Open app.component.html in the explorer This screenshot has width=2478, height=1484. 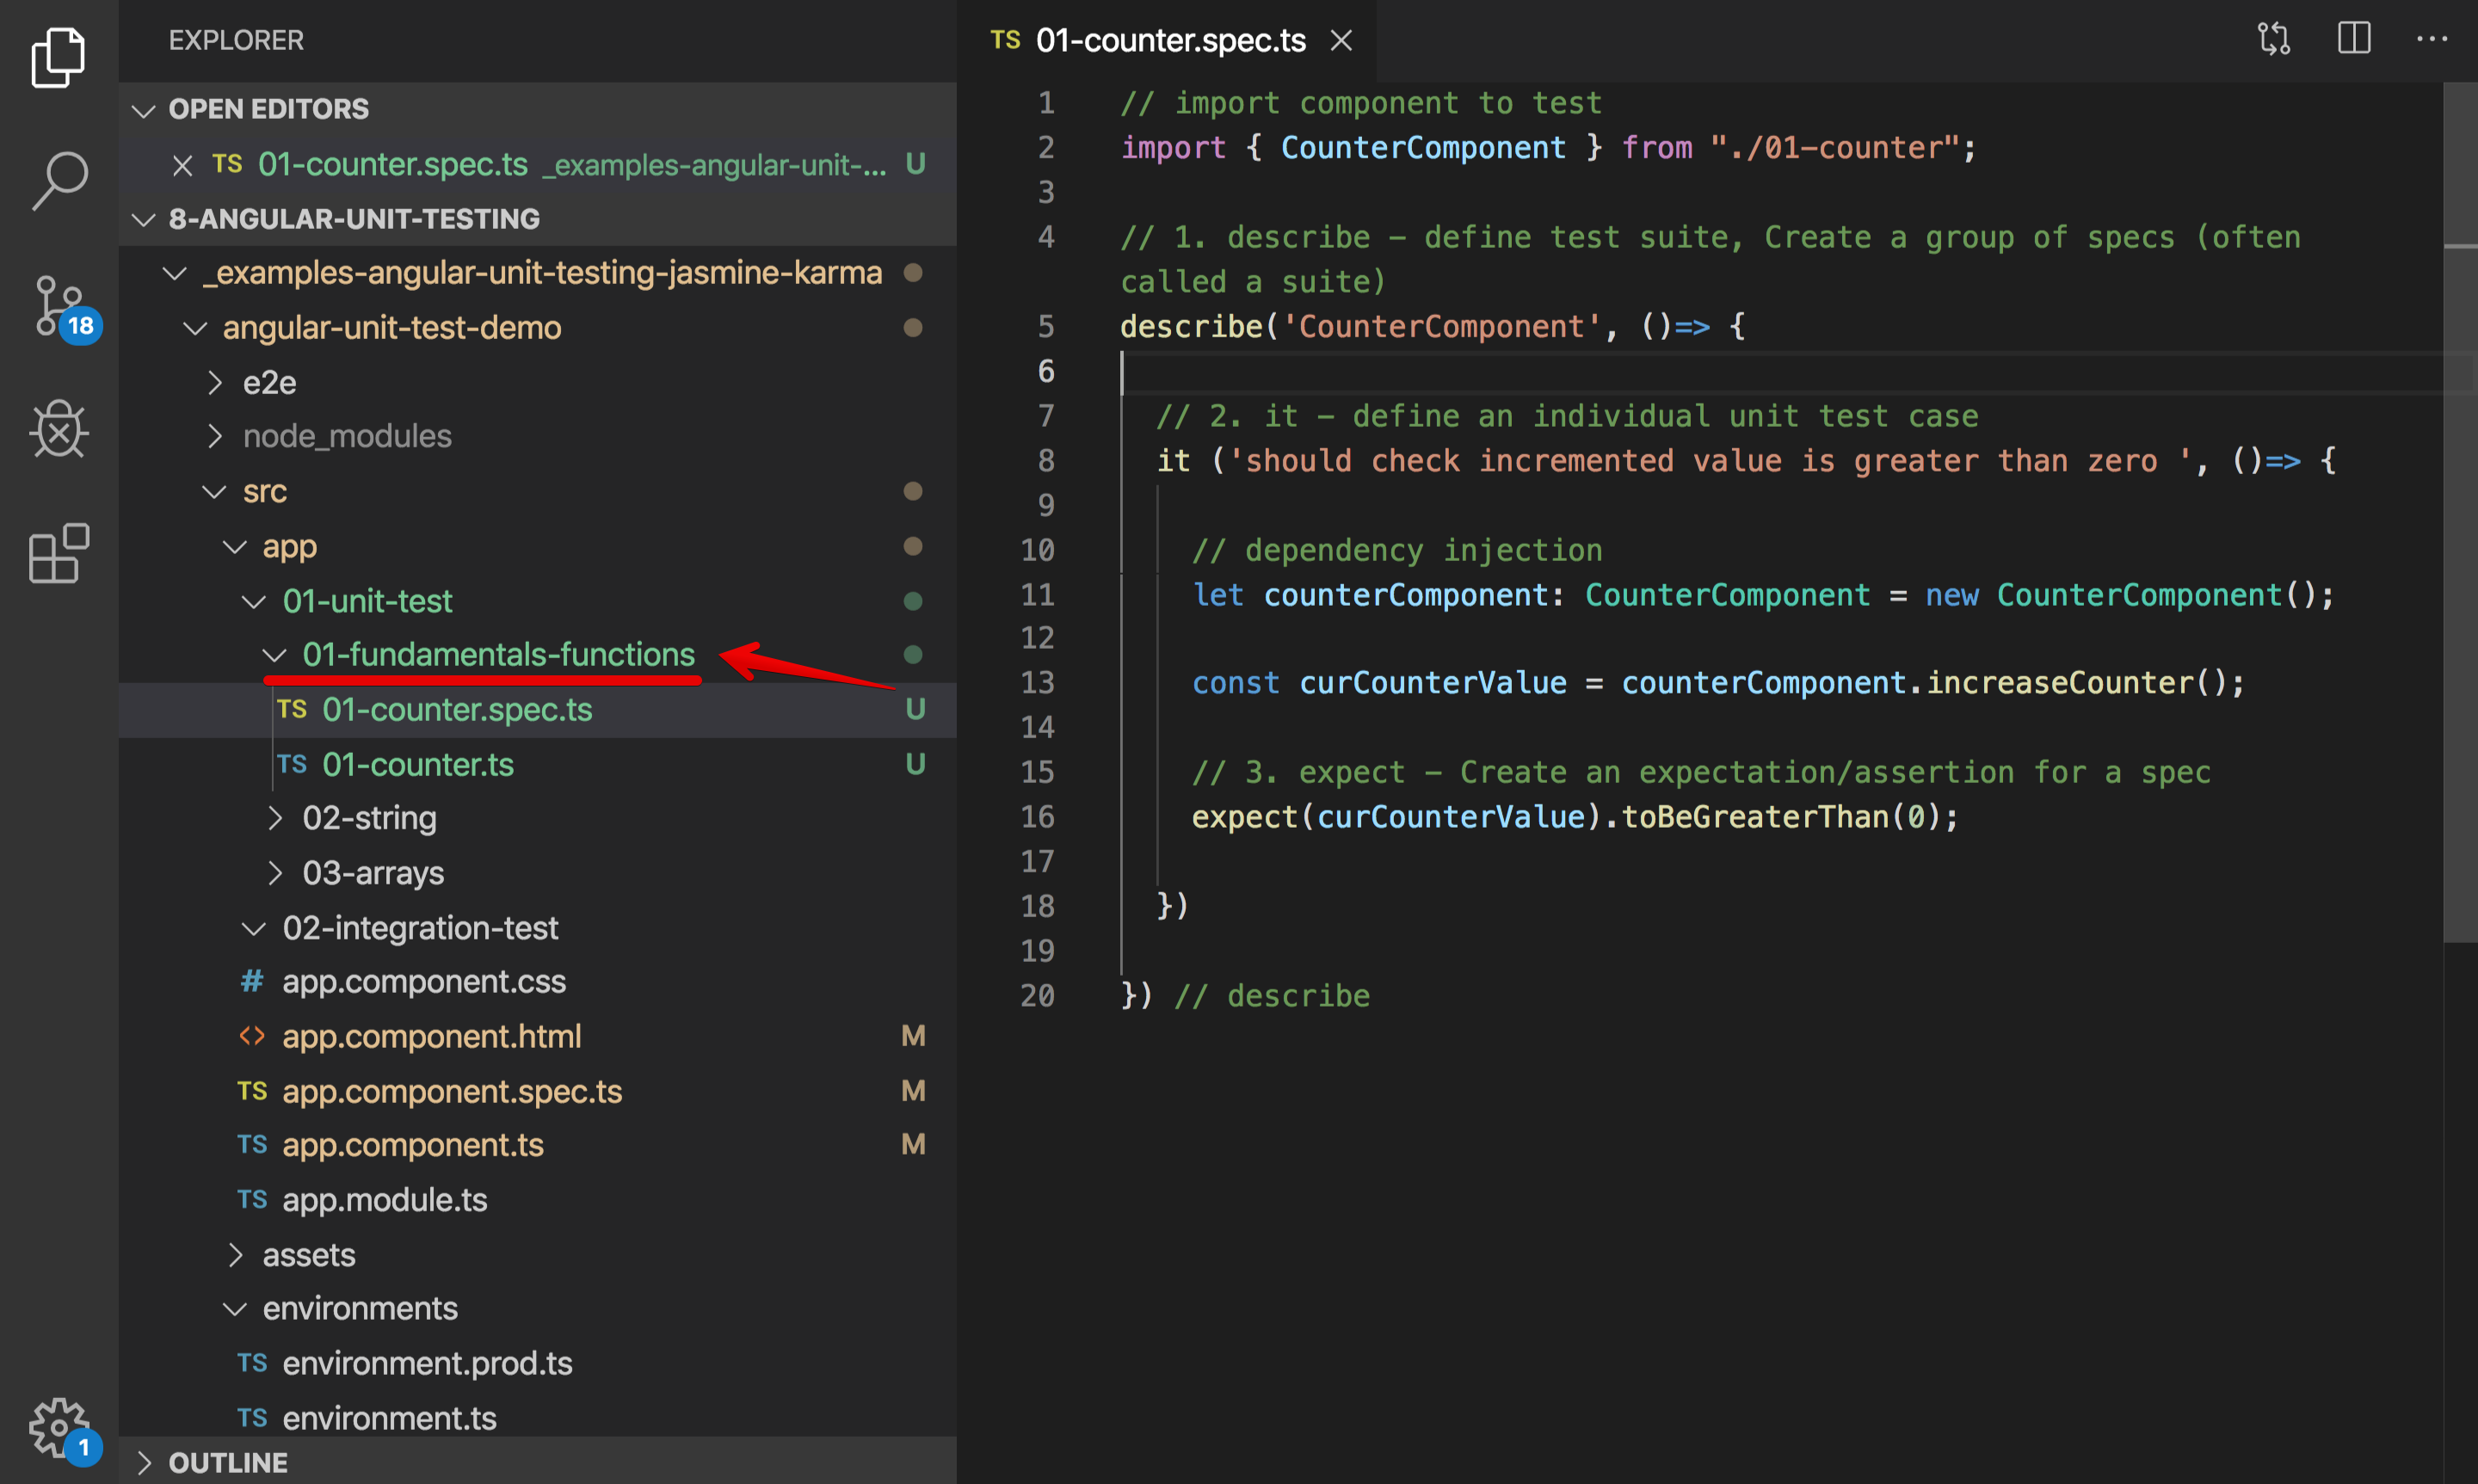(x=431, y=1036)
